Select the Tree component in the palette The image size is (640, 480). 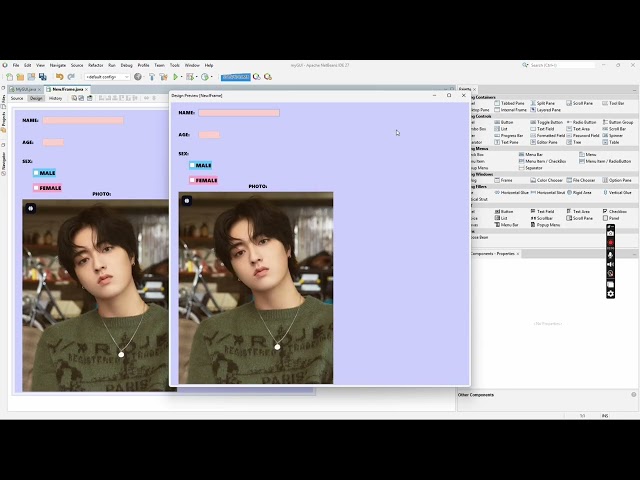point(574,142)
